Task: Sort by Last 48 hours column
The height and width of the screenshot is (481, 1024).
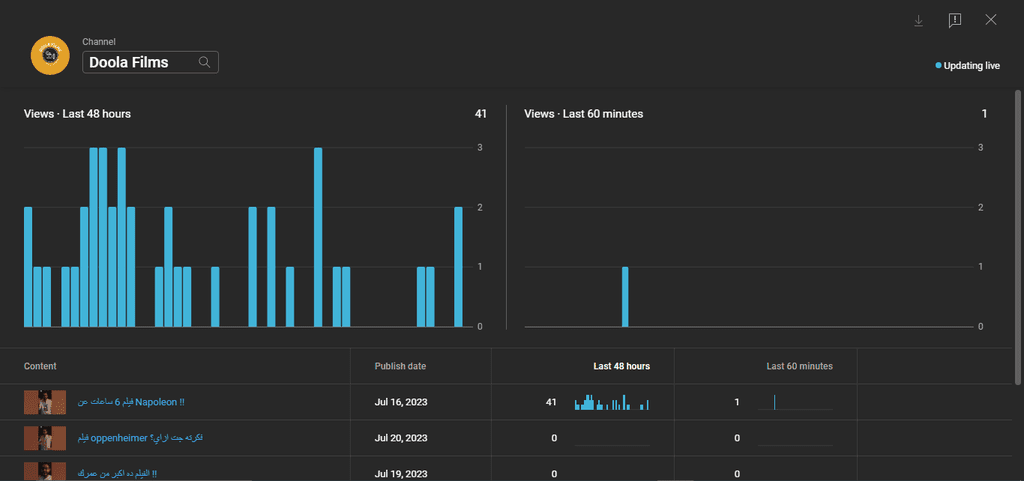Action: point(621,366)
